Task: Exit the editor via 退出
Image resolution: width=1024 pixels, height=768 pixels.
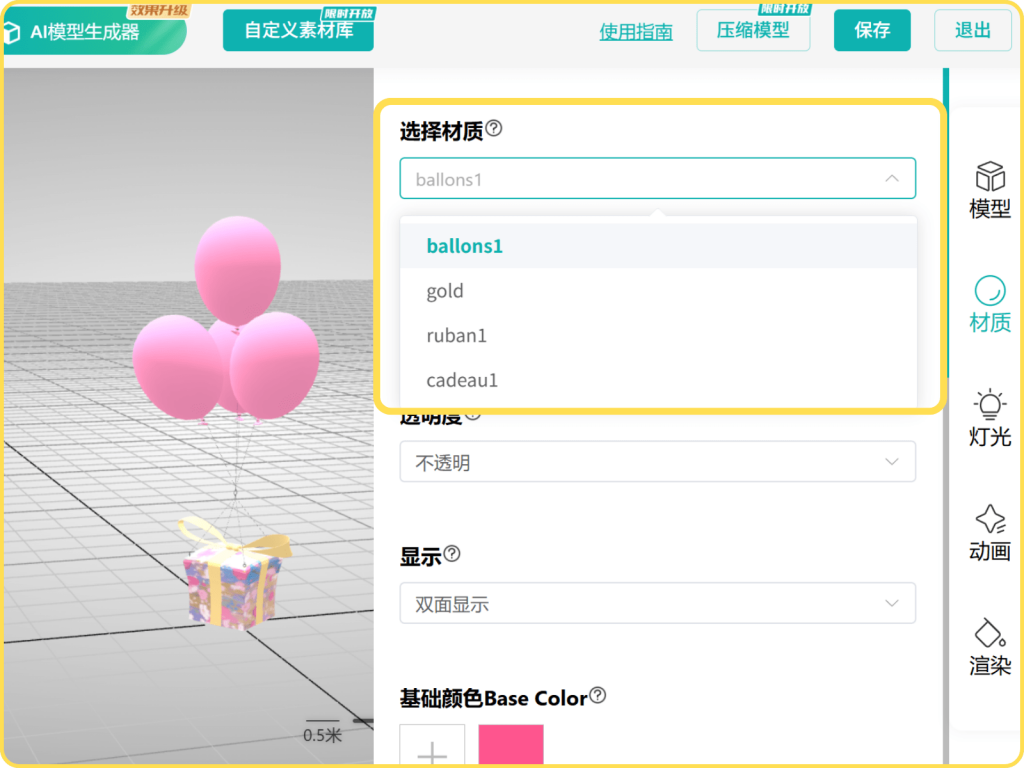Action: pyautogui.click(x=972, y=30)
